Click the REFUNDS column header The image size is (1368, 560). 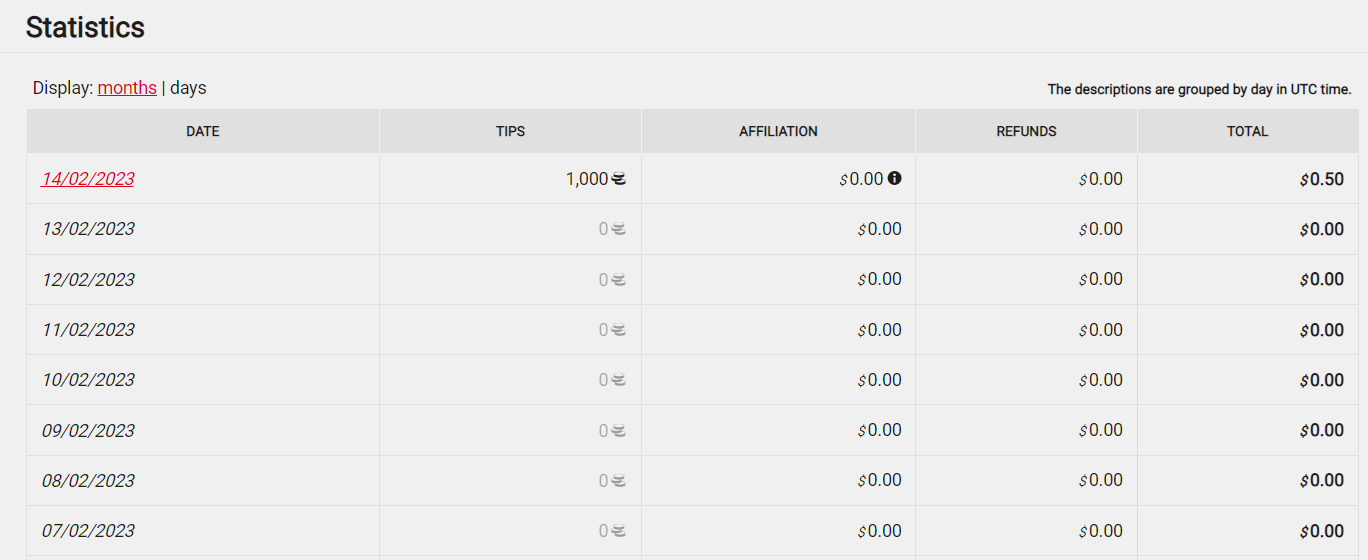click(x=1026, y=131)
